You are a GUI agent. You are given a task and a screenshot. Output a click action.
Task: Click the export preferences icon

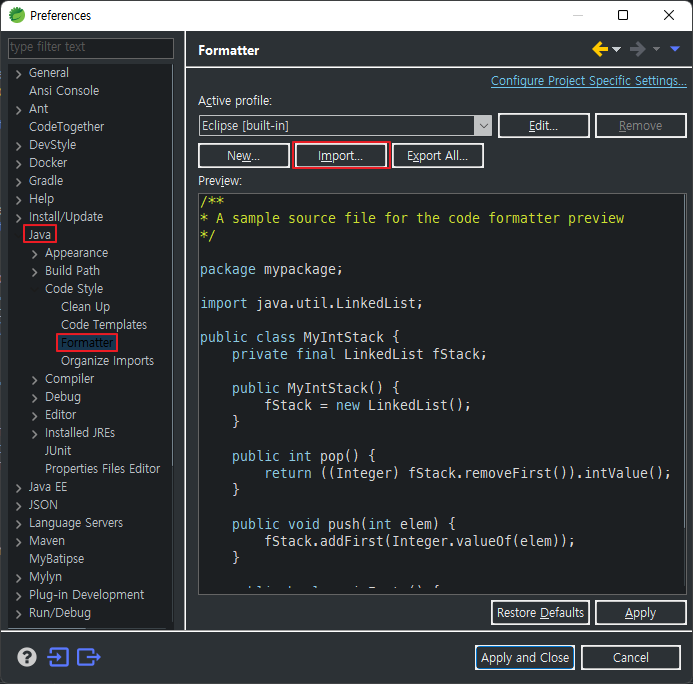pos(88,657)
